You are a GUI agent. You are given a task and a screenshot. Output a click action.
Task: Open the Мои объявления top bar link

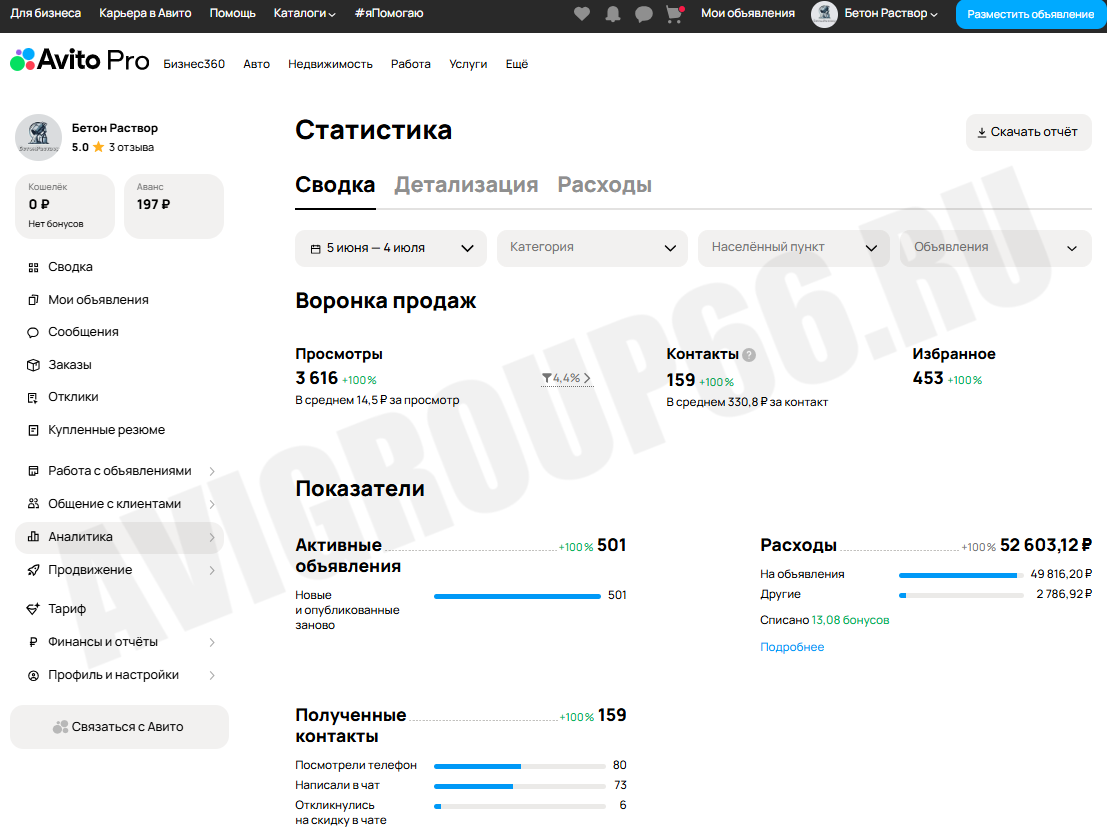coord(748,13)
